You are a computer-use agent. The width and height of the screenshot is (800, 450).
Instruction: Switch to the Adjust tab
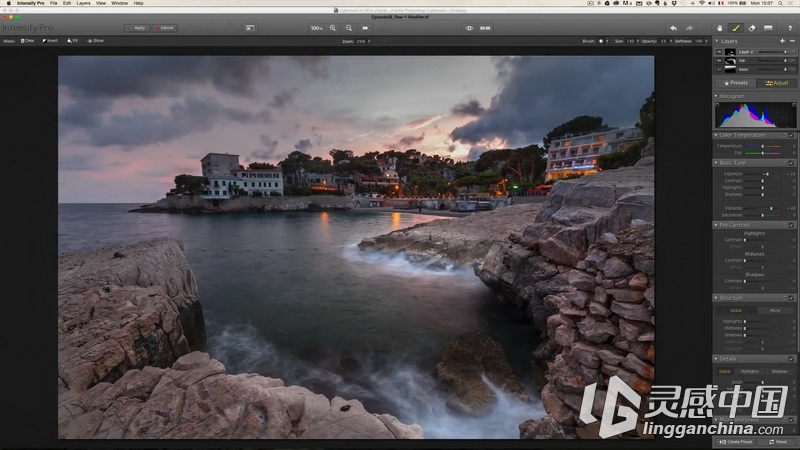(x=776, y=83)
